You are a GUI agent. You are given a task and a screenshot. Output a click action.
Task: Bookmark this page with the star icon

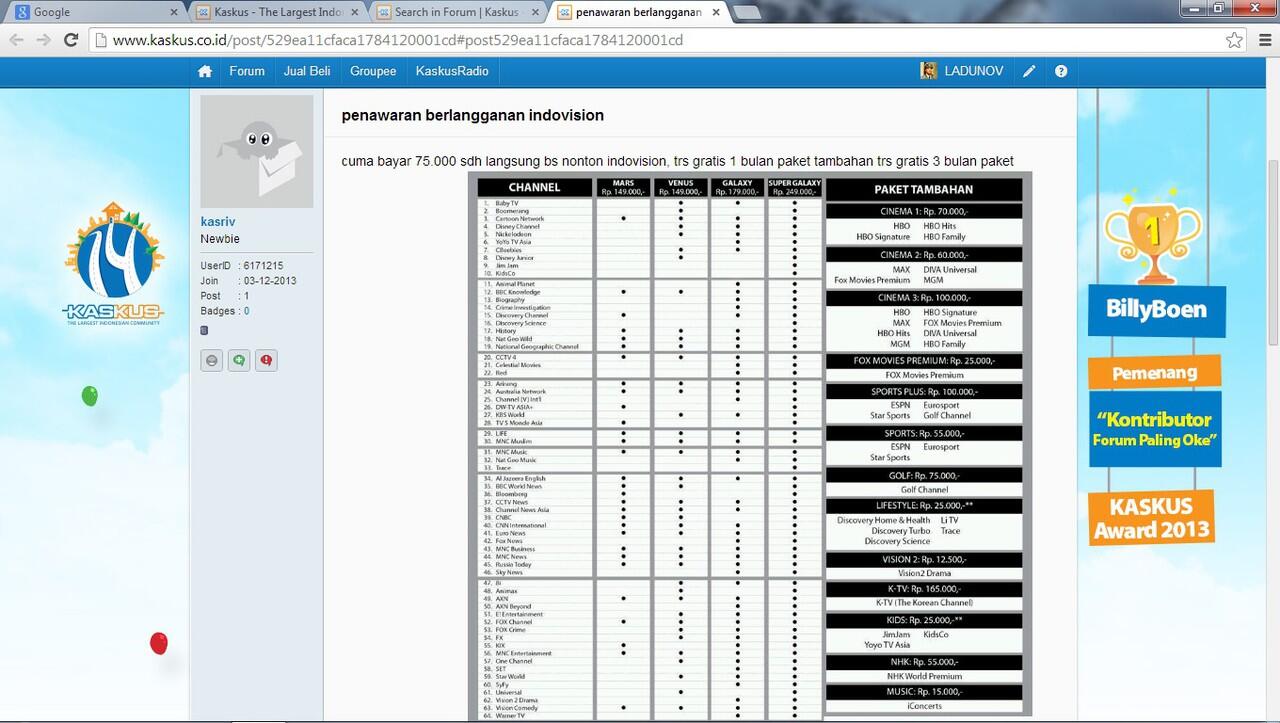coord(1234,40)
